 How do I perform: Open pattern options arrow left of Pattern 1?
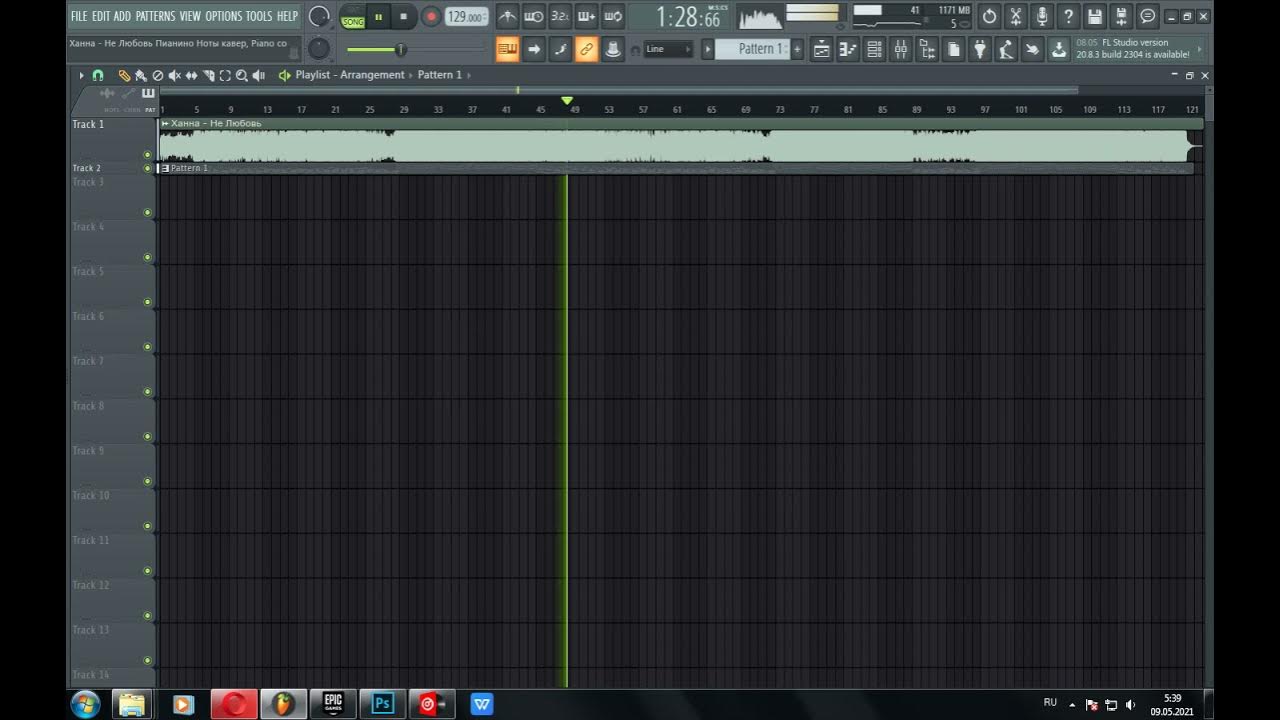coord(708,49)
